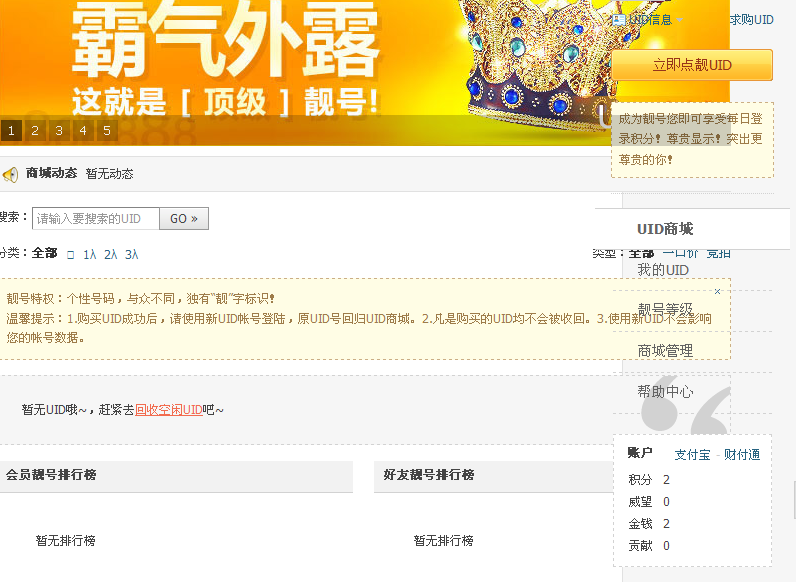Open 靓号等级 in the sidebar
Image resolution: width=796 pixels, height=582 pixels.
665,310
